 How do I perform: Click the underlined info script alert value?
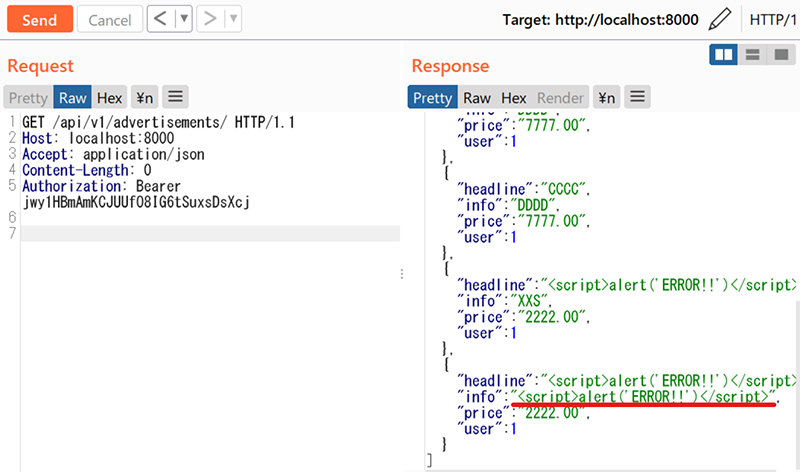click(x=643, y=397)
